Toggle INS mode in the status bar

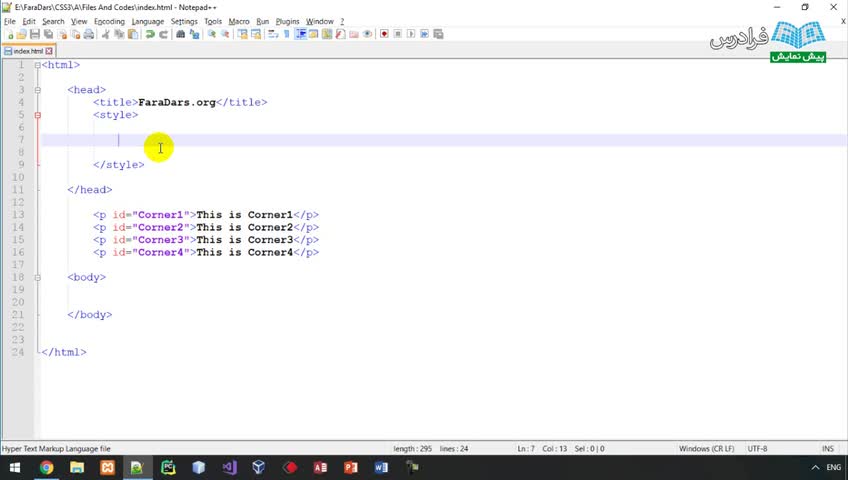[x=827, y=449]
